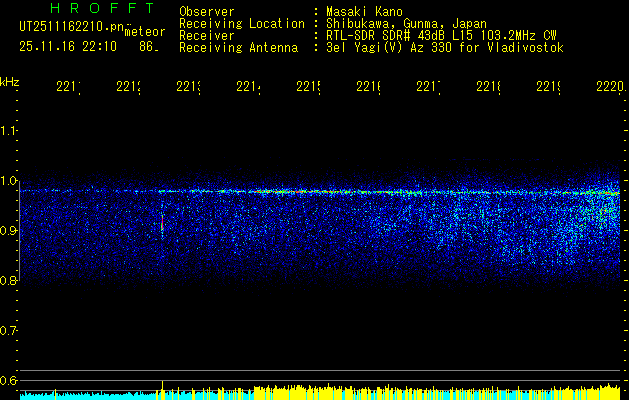
Task: Click the 0.7 frequency axis label
Action: [8, 331]
